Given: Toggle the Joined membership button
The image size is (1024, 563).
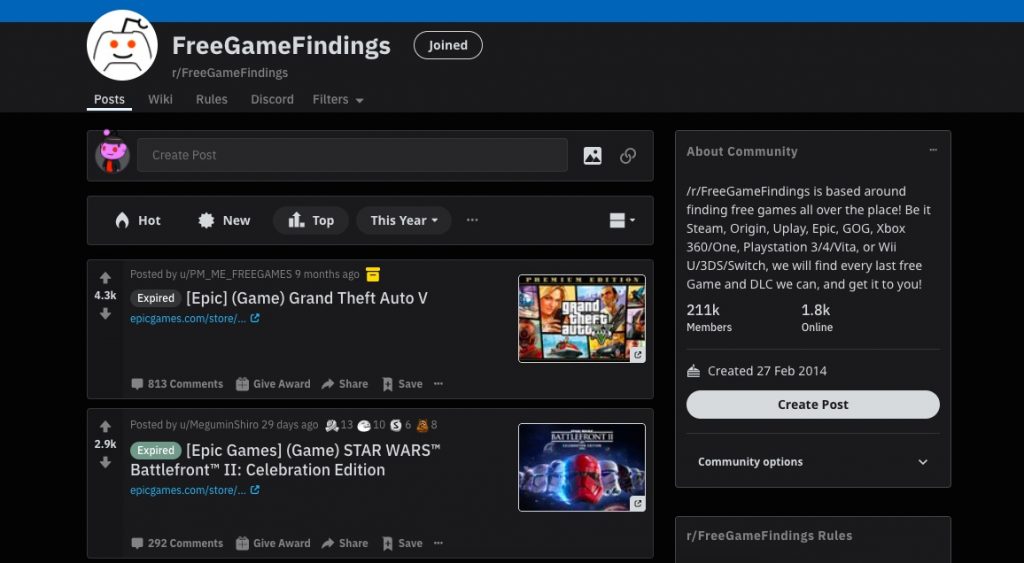Looking at the screenshot, I should click(448, 45).
